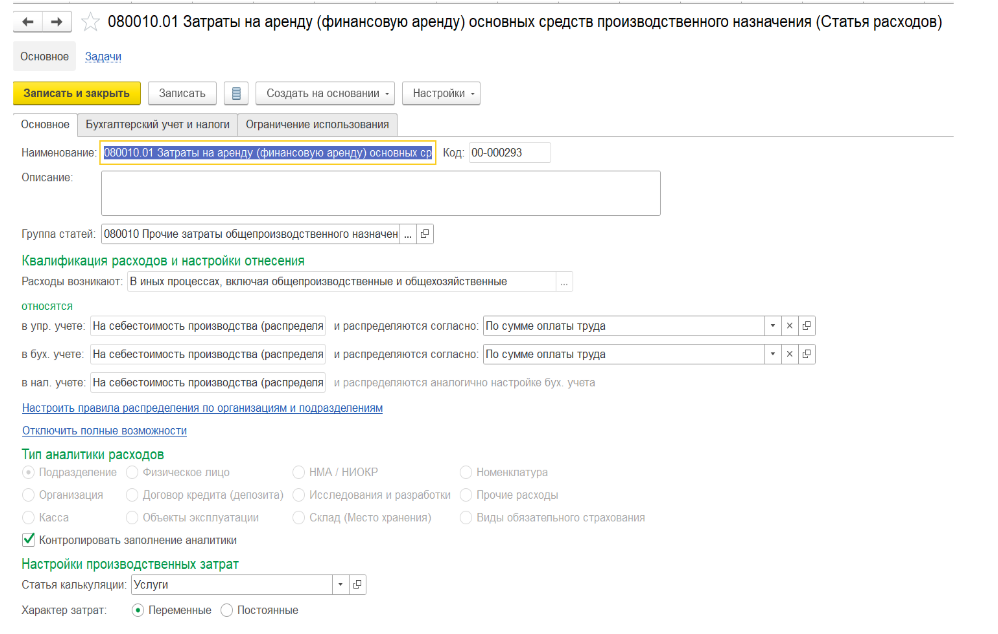Select the Переменные radio button

(138, 610)
